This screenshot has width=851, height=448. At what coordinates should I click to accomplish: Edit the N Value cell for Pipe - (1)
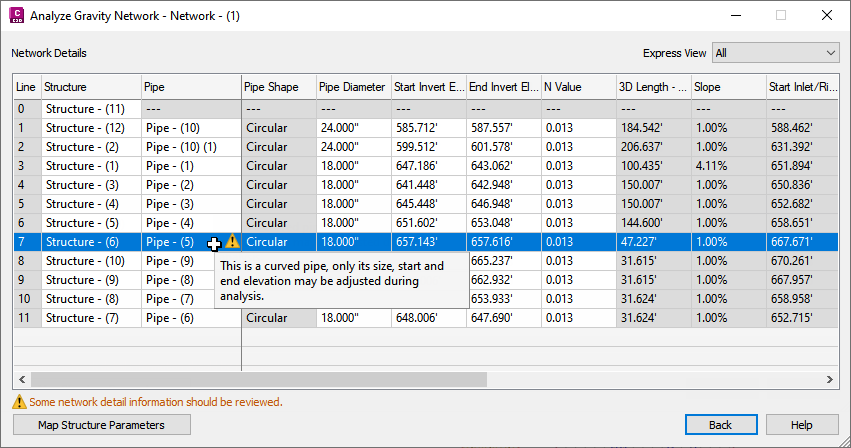coord(579,166)
